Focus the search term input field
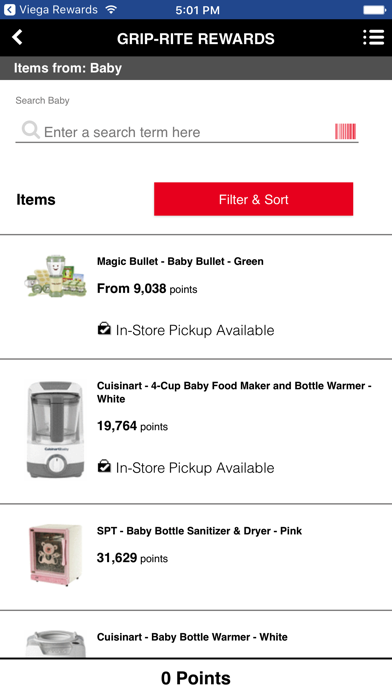 tap(186, 132)
